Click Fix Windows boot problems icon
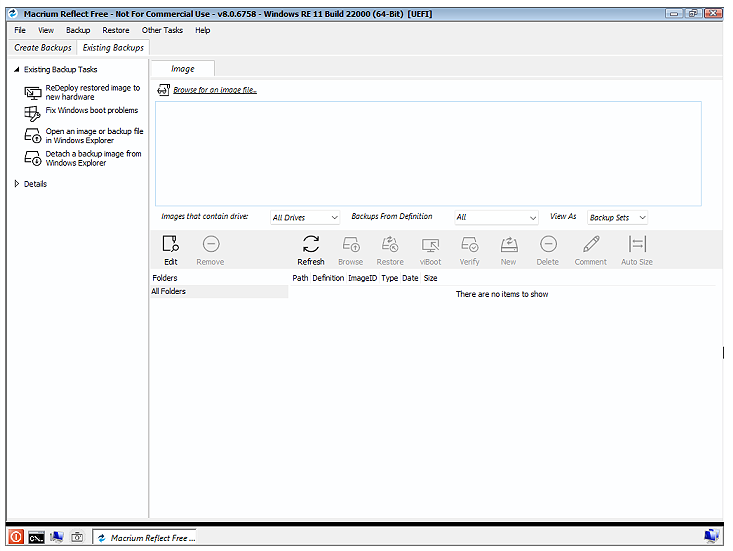Image resolution: width=733 pixels, height=551 pixels. tap(32, 113)
